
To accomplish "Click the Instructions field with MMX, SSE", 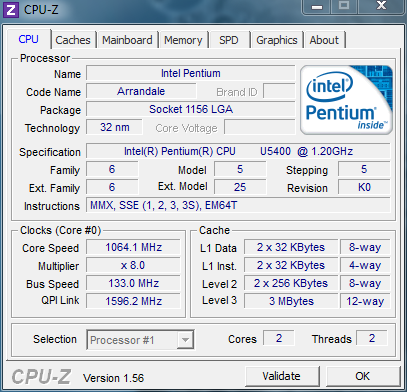I will pyautogui.click(x=238, y=205).
